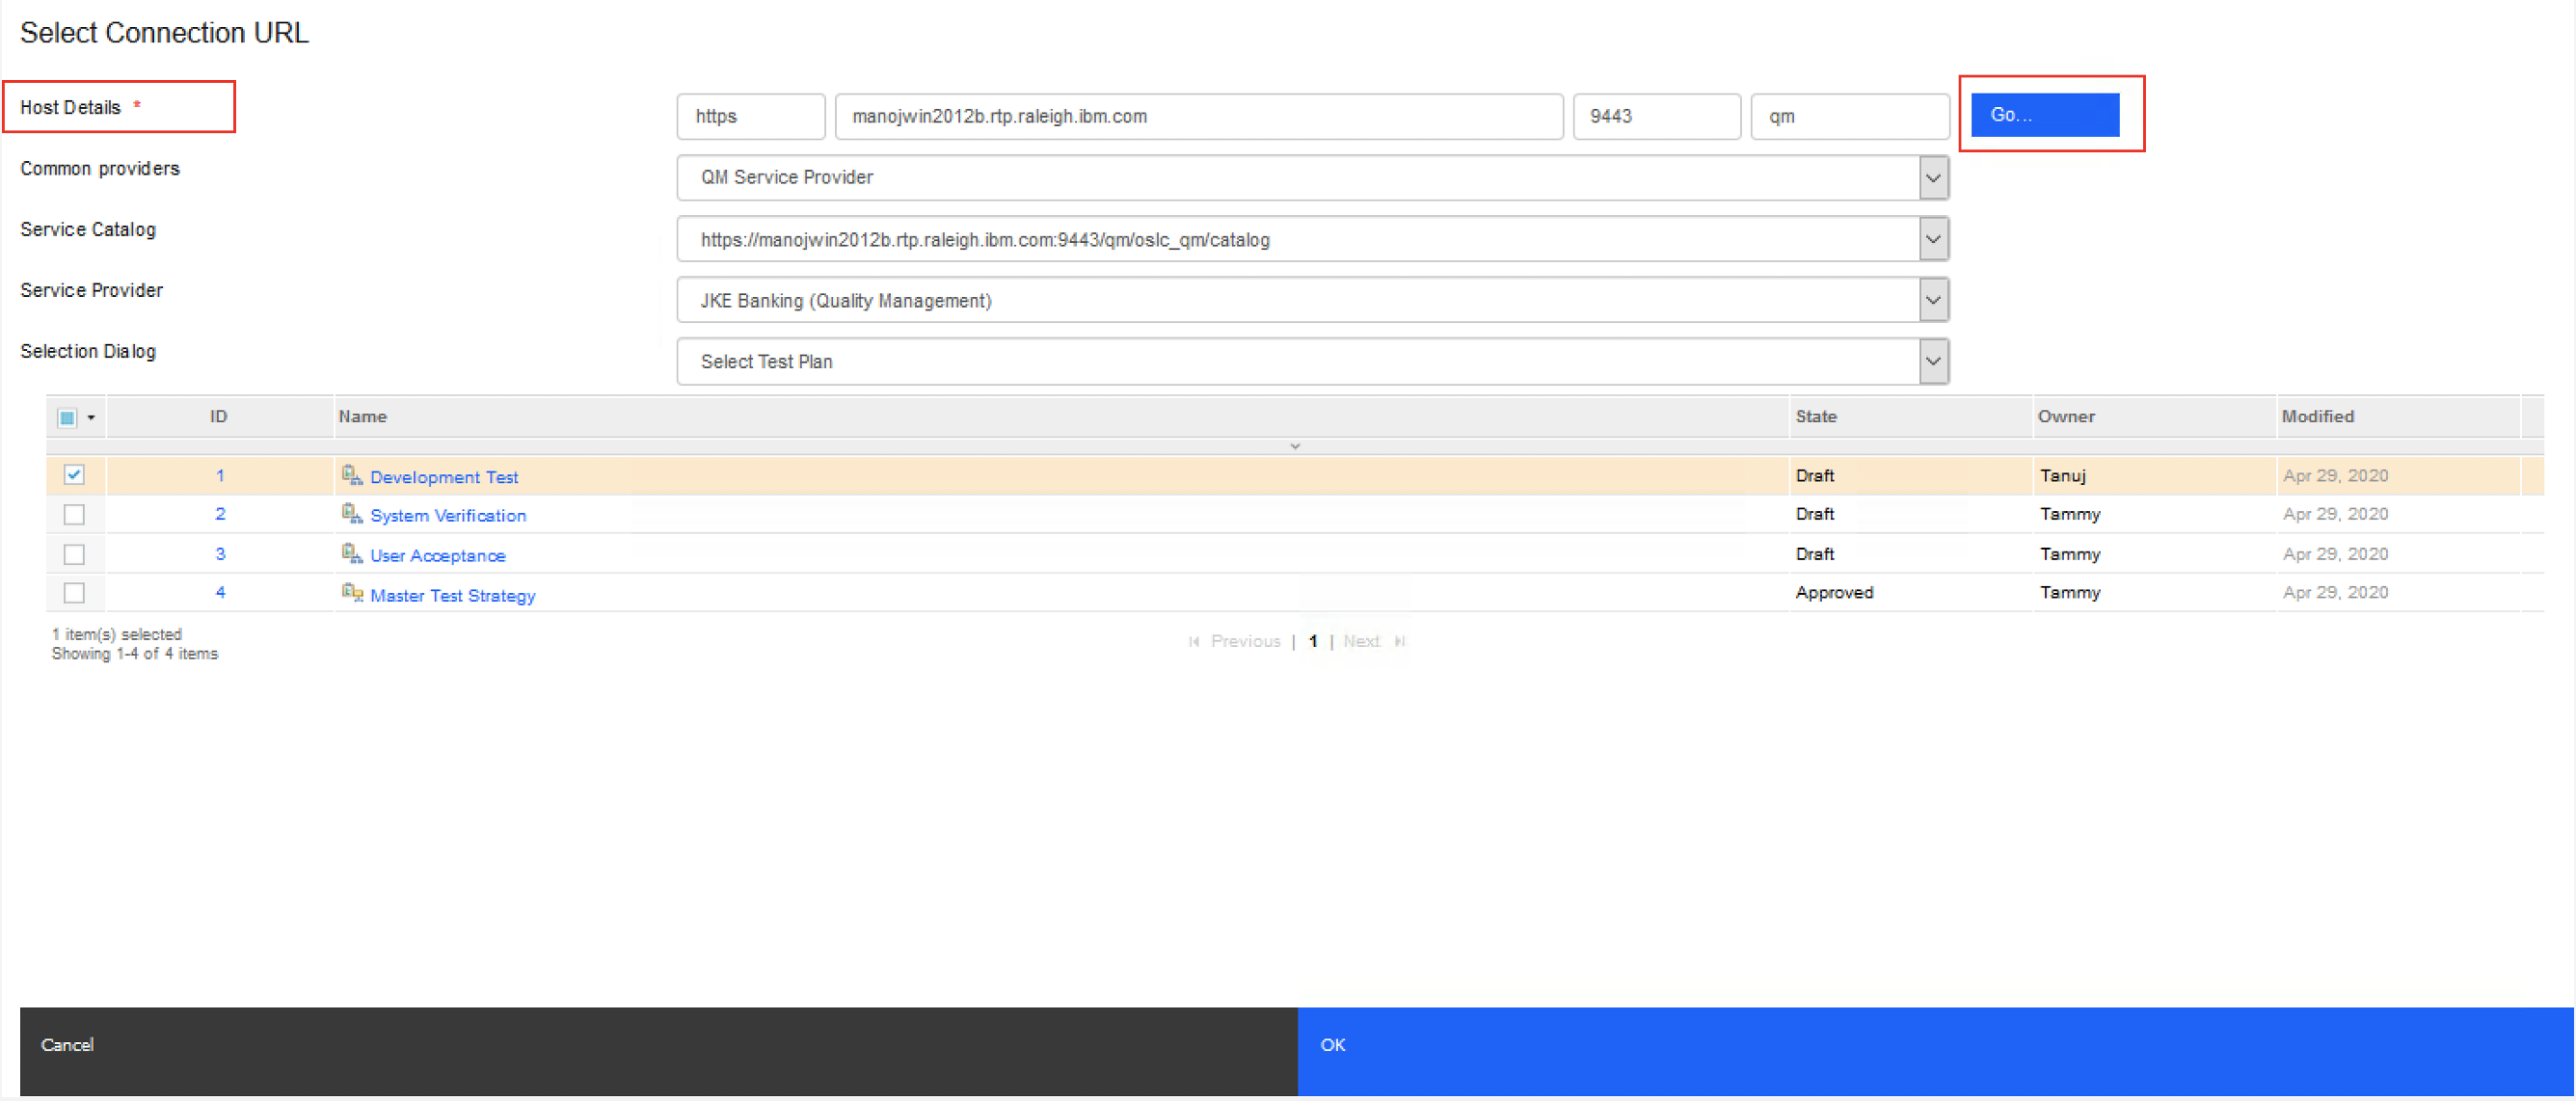Click the Draft state of System Verification

1814,514
